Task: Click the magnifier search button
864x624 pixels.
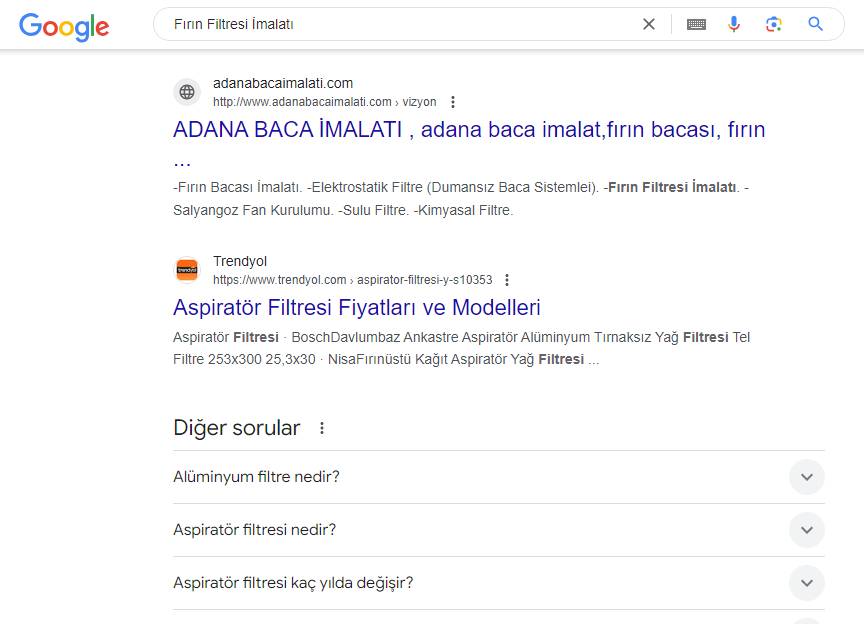Action: 816,24
